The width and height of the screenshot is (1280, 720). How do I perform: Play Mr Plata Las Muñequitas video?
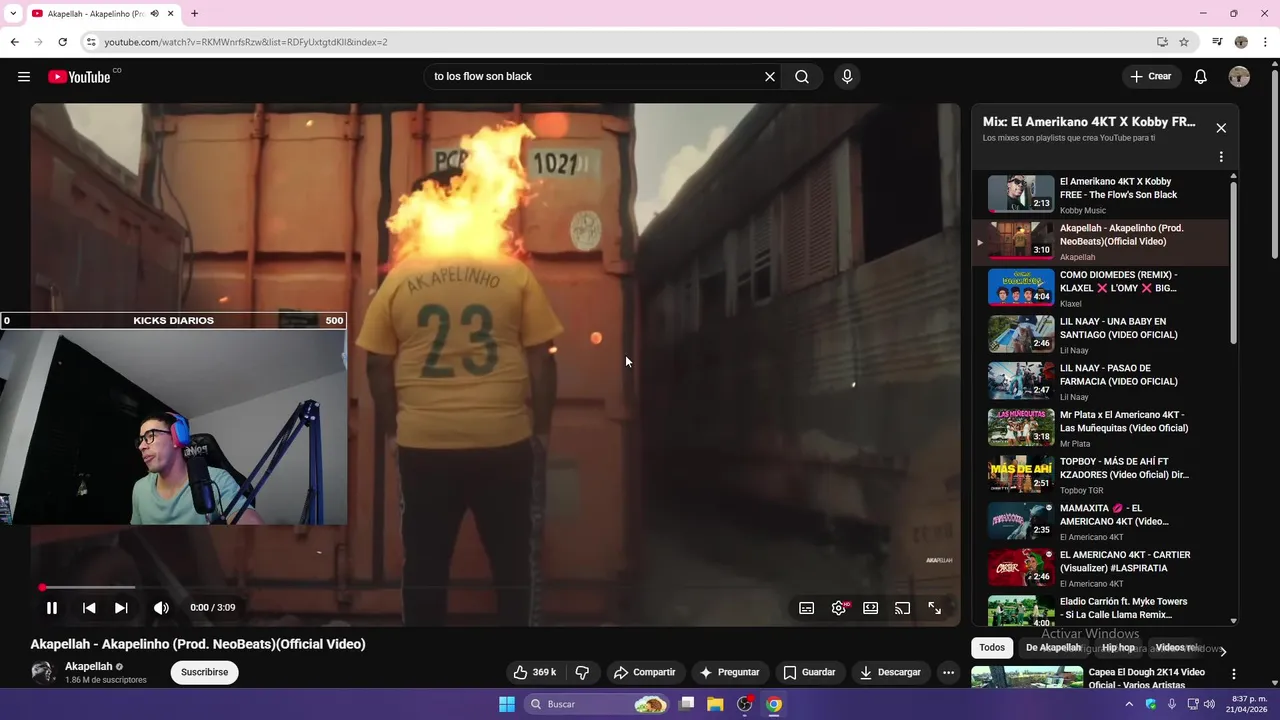1100,428
